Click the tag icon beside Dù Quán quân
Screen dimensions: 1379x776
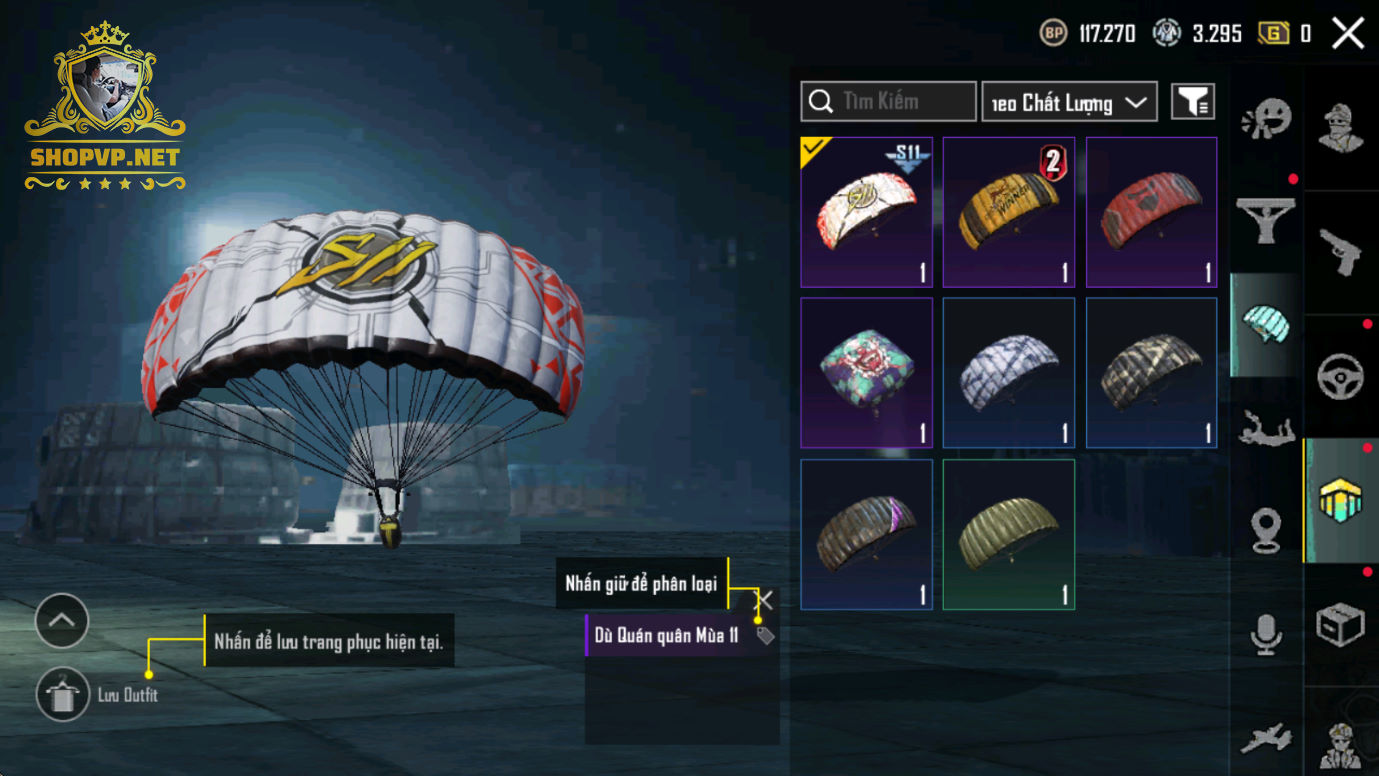(765, 636)
